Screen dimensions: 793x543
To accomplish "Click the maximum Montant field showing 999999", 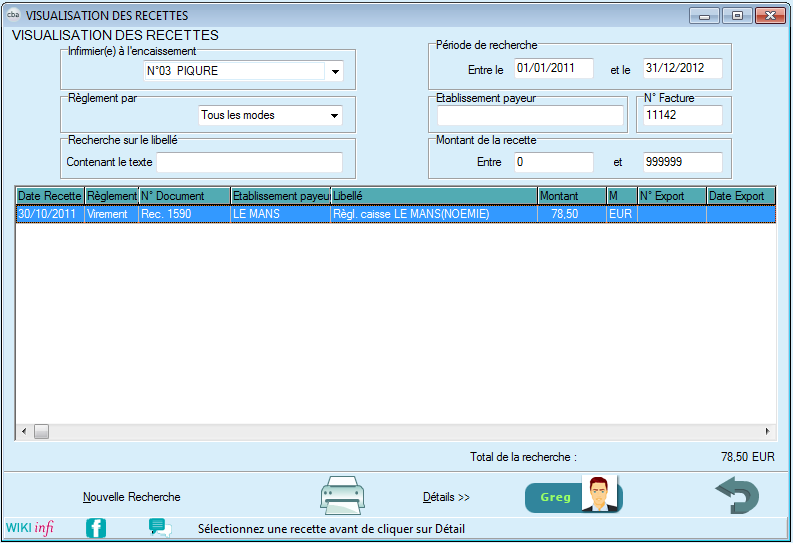I will (683, 162).
